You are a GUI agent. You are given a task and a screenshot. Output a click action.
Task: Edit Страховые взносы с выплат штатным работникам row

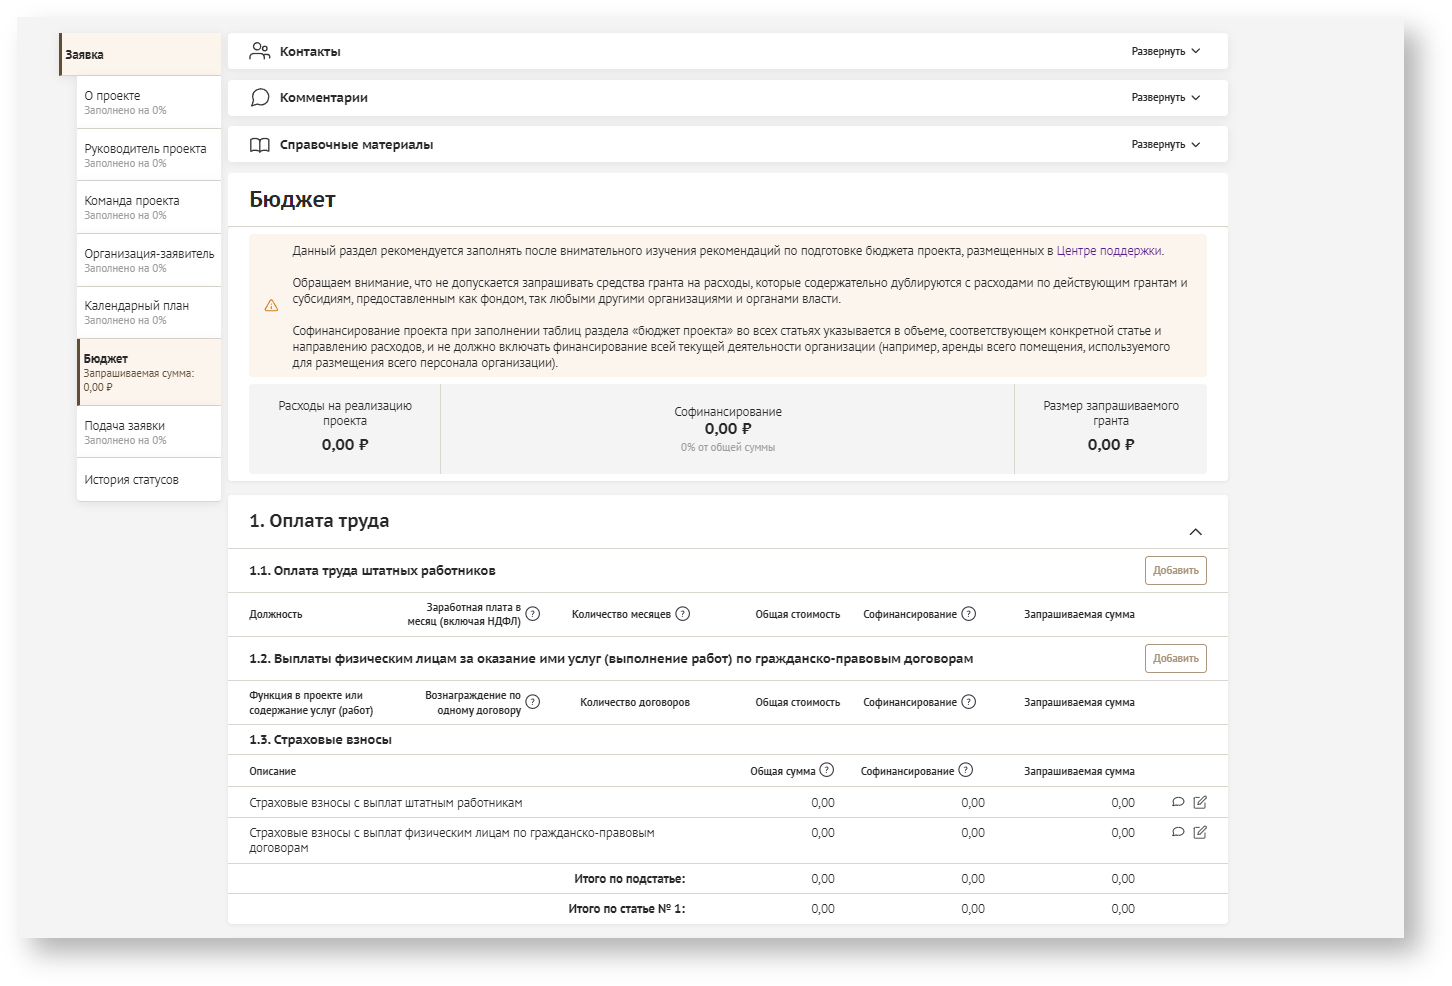1200,802
